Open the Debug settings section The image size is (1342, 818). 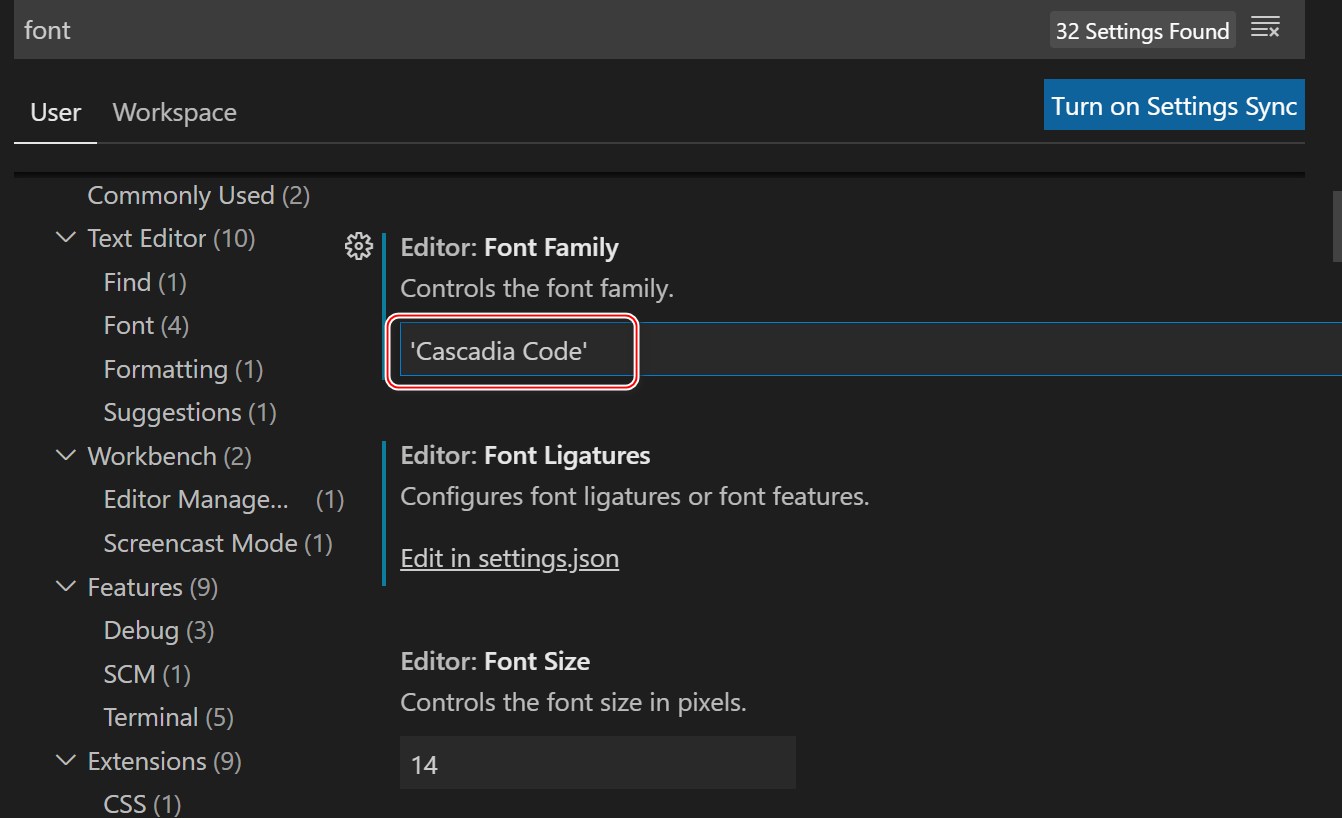(159, 630)
